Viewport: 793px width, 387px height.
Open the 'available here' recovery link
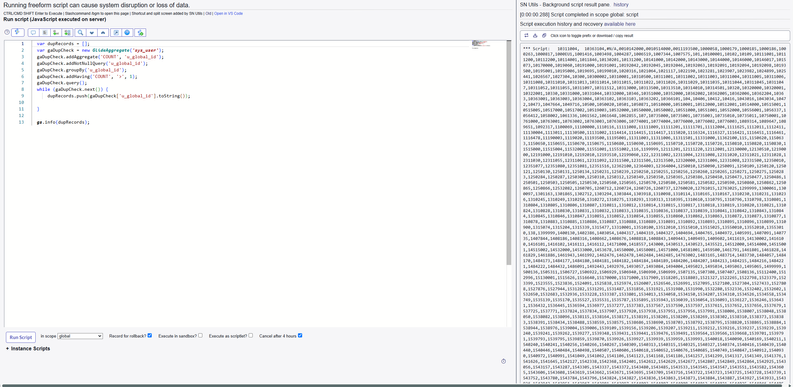click(x=620, y=24)
